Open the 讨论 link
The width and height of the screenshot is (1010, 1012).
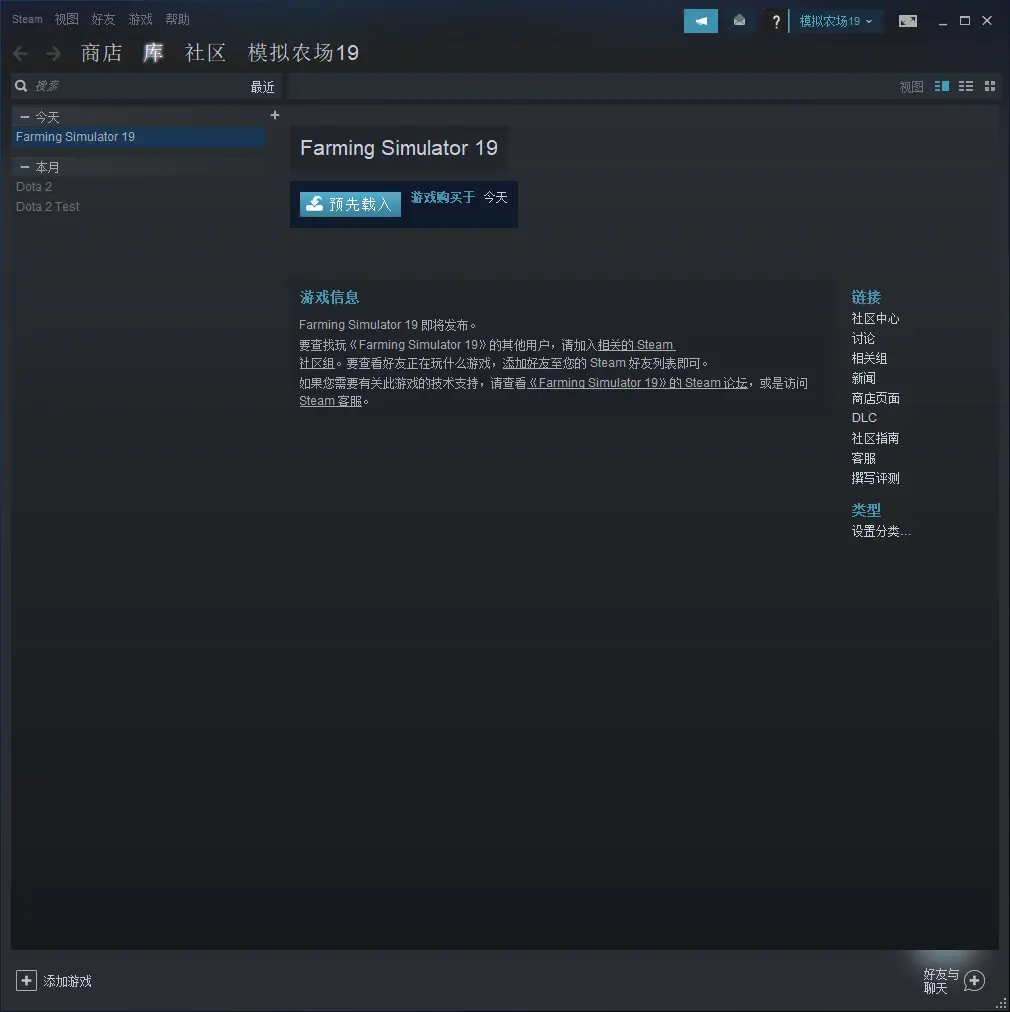864,338
